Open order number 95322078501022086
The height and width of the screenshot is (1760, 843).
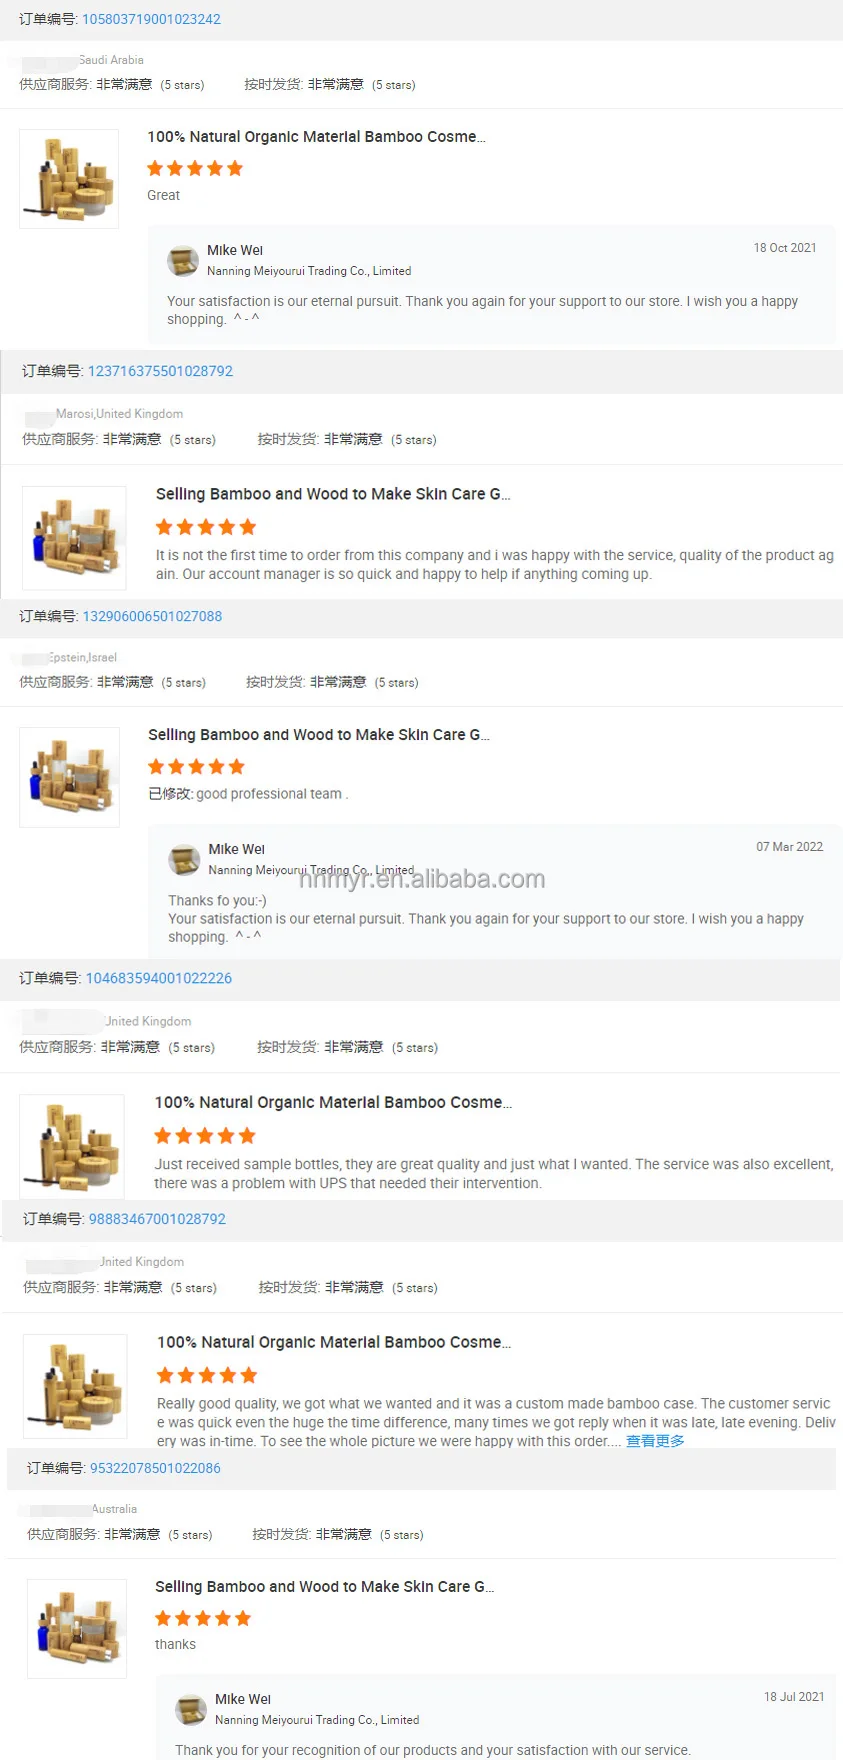pyautogui.click(x=155, y=1468)
